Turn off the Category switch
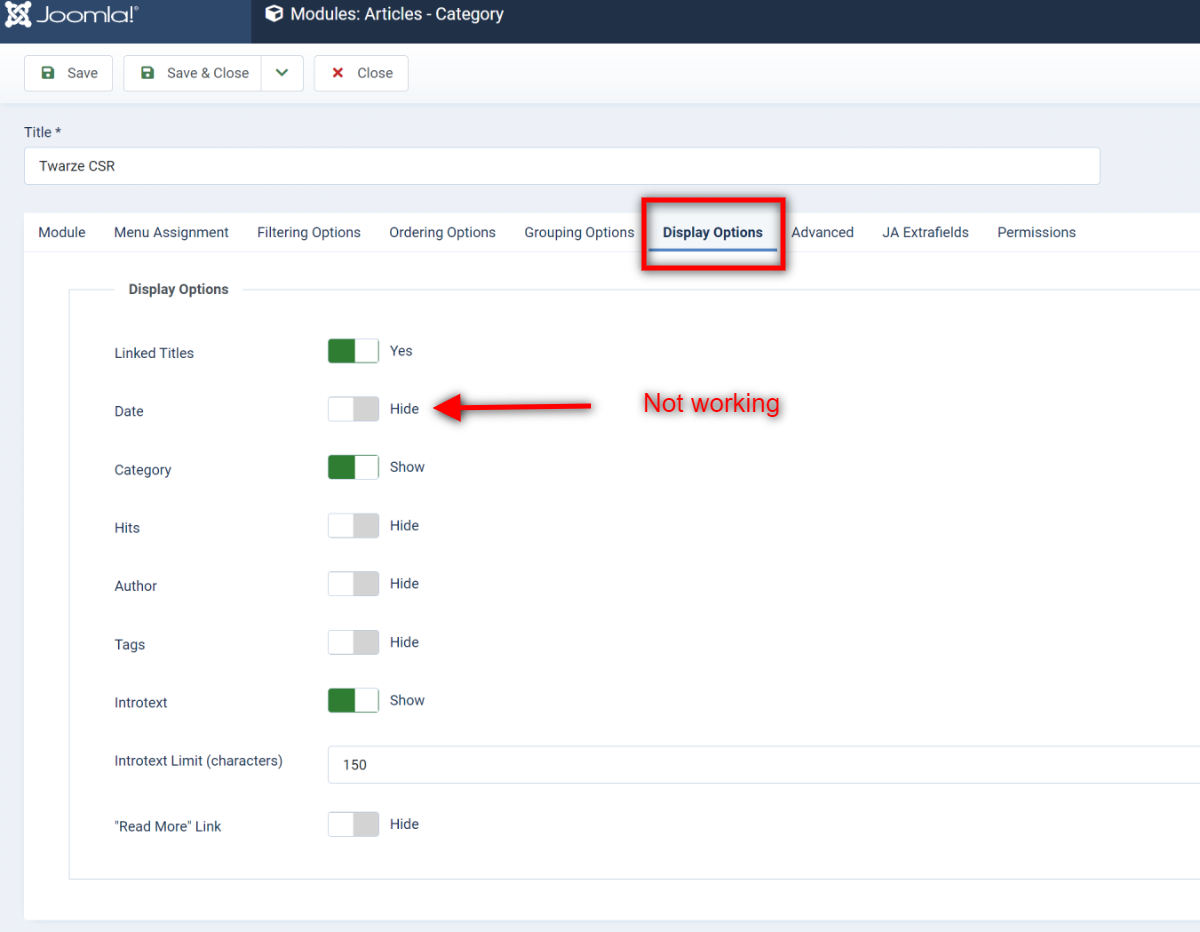This screenshot has width=1200, height=932. coord(353,467)
